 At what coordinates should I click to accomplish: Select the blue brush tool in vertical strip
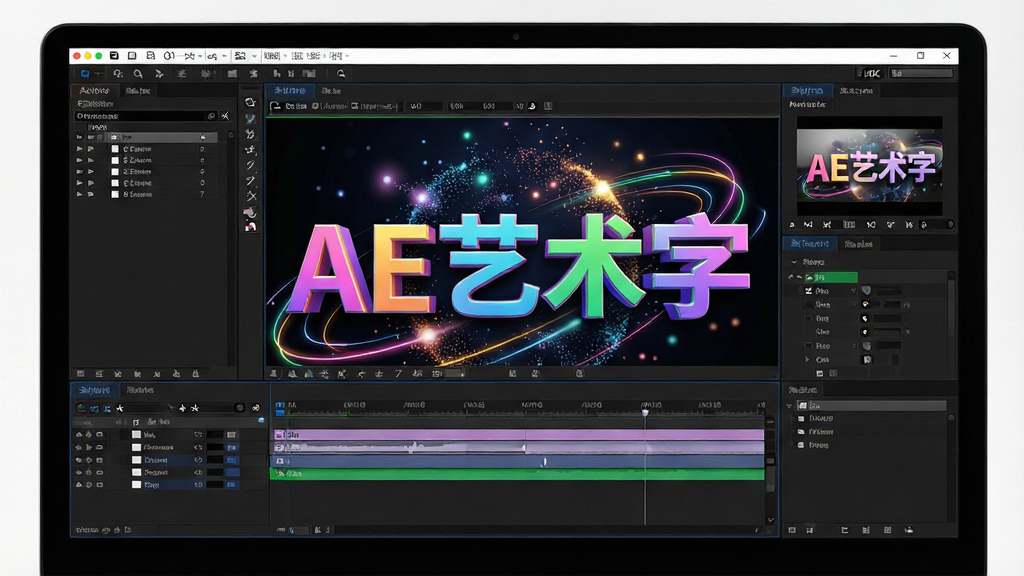[x=250, y=119]
